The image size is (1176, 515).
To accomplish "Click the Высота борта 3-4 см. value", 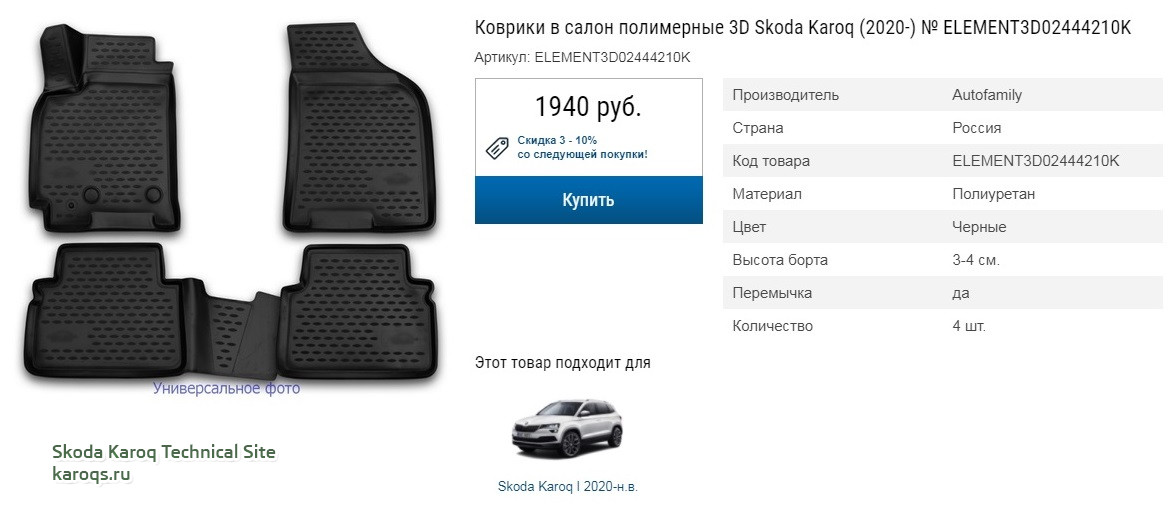I will [976, 260].
